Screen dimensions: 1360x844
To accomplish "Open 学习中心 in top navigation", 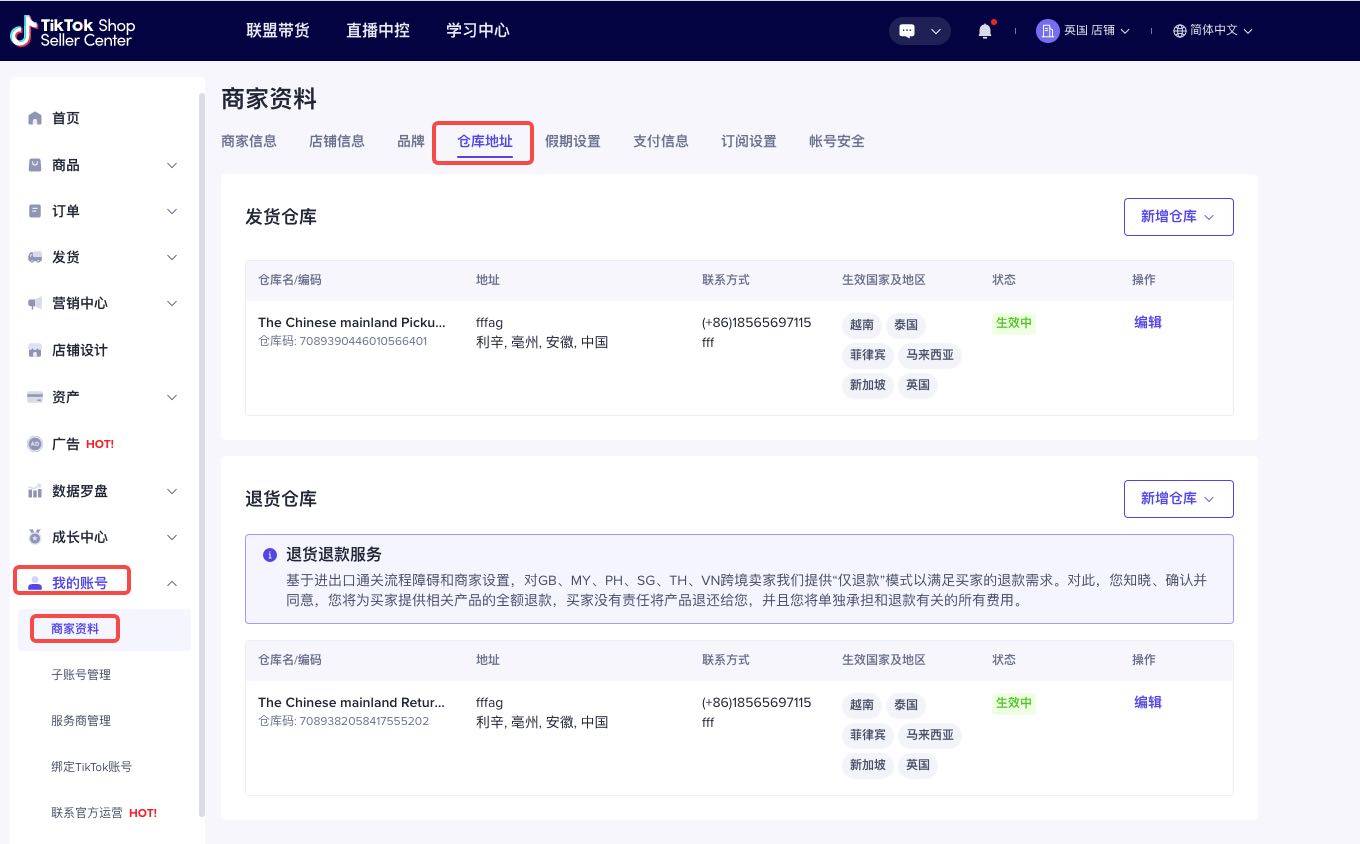I will coord(478,31).
